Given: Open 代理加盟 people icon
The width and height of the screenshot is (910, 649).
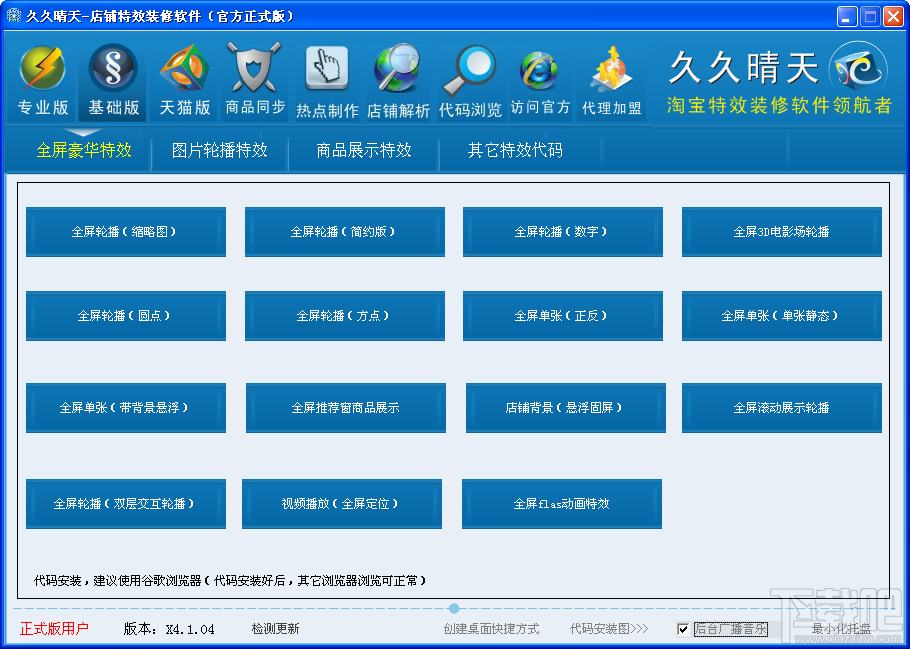Looking at the screenshot, I should 611,70.
